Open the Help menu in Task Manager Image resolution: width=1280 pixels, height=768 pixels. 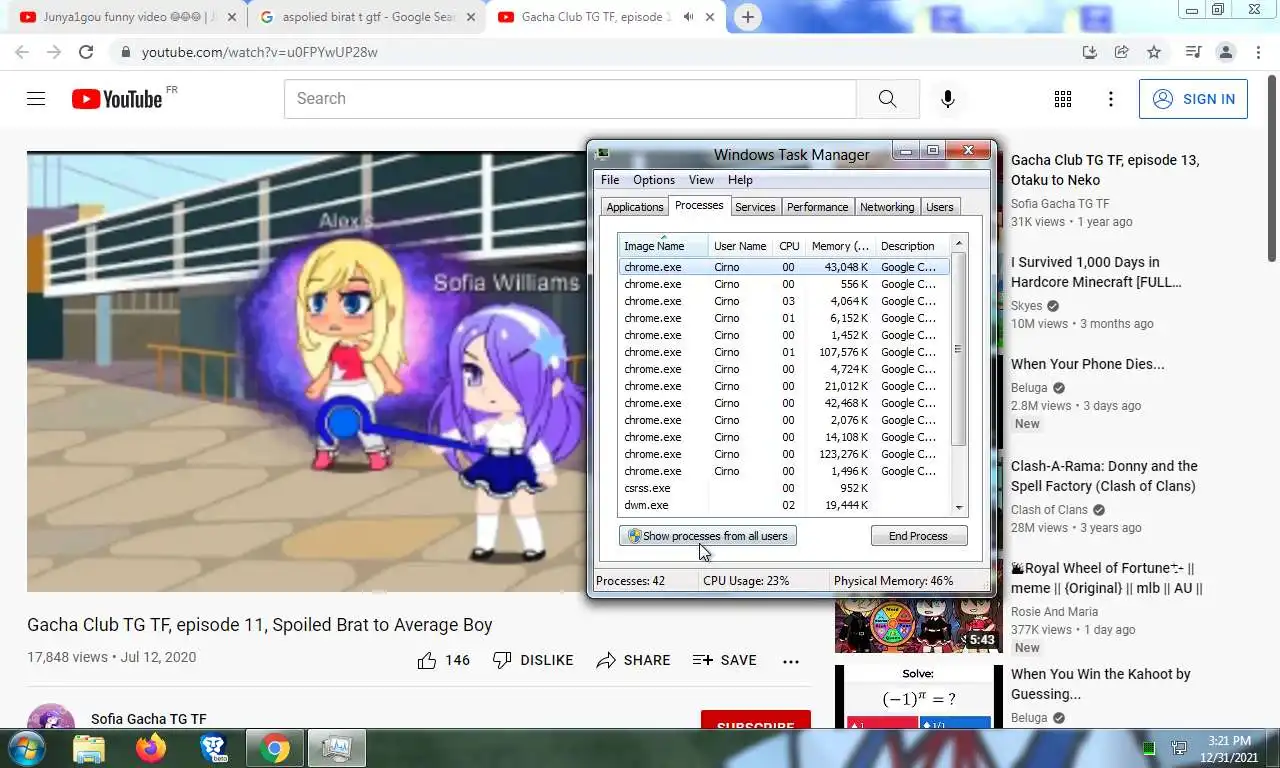coord(740,180)
